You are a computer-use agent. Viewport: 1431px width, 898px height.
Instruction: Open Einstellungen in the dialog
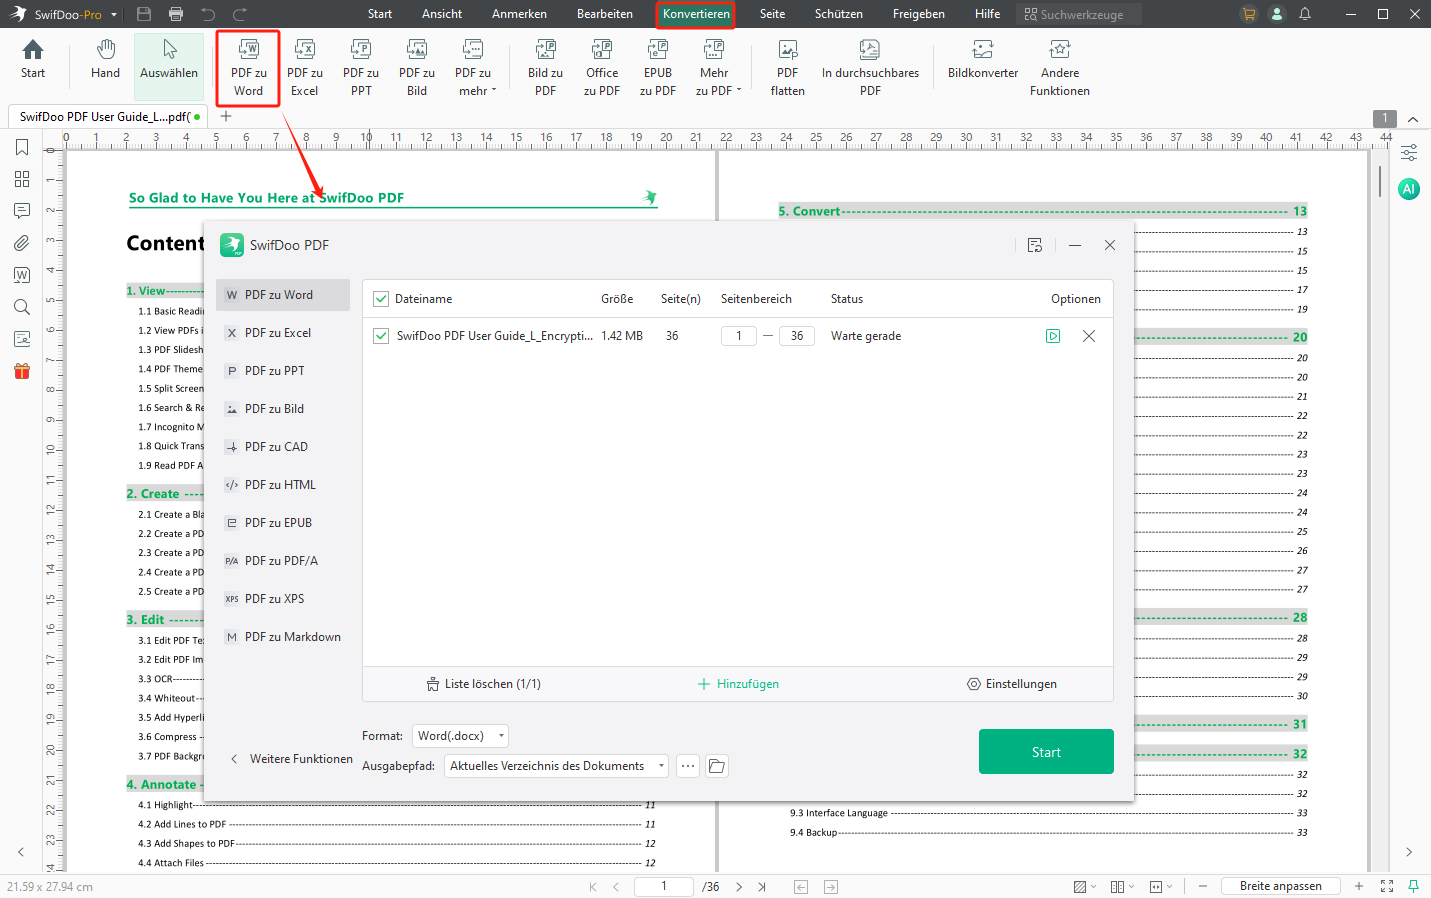tap(1012, 684)
